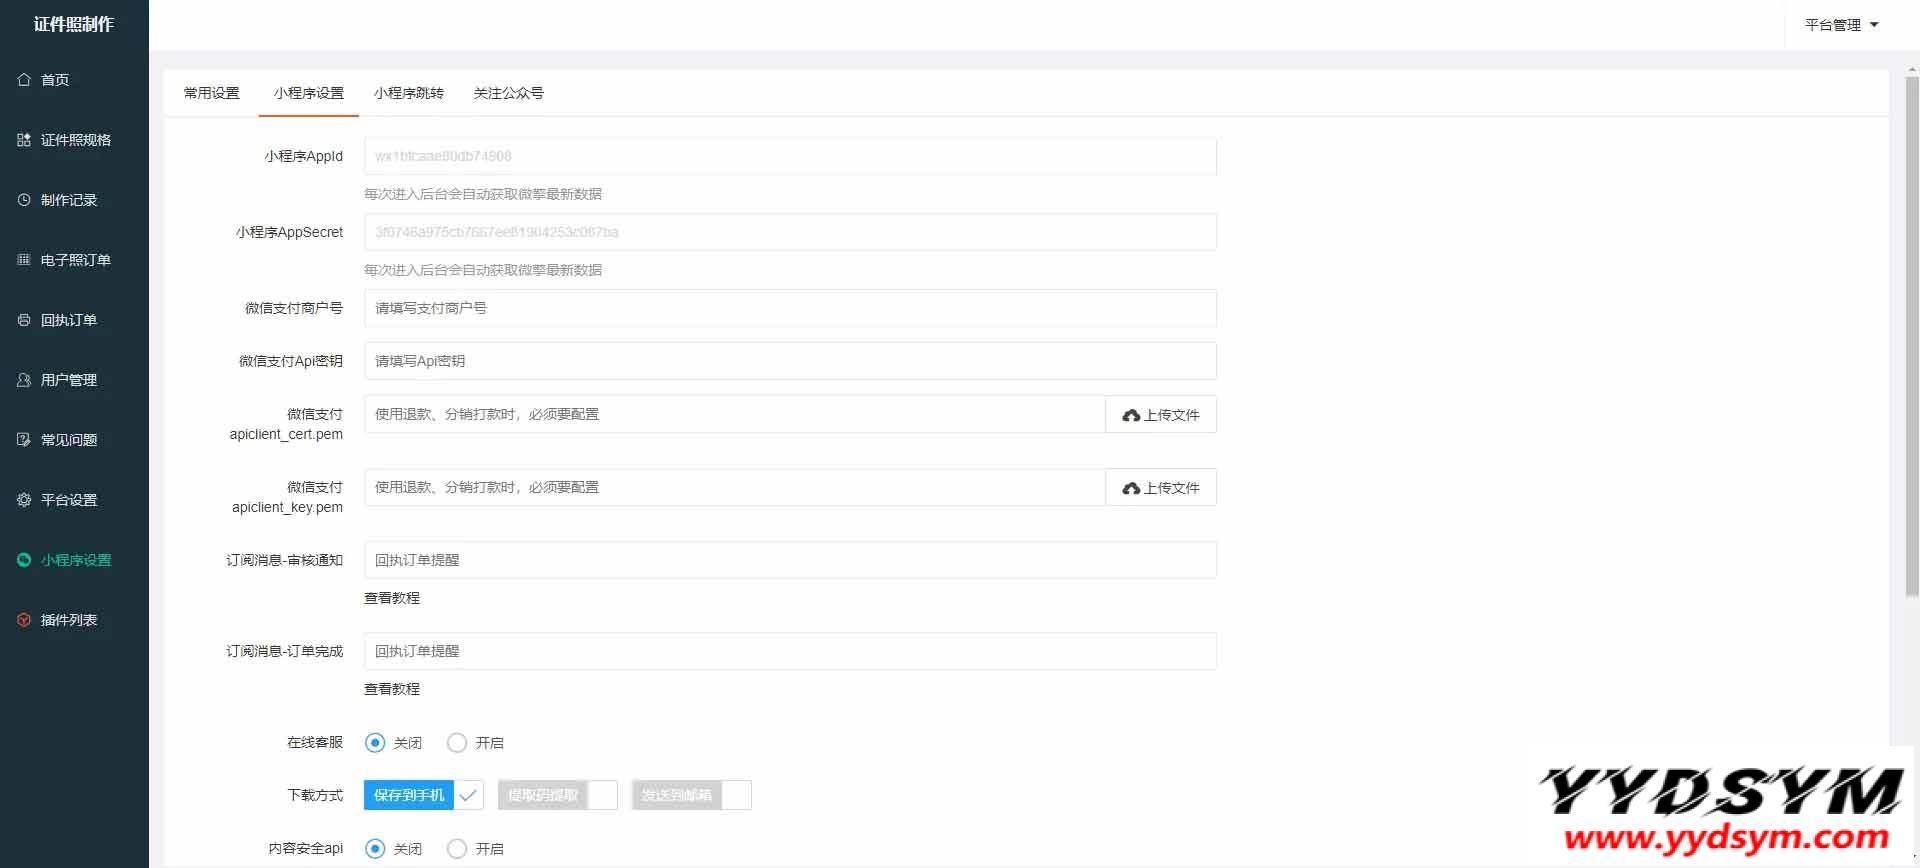The width and height of the screenshot is (1920, 868).
Task: Click the 微信支付商户号 input field
Action: (790, 308)
